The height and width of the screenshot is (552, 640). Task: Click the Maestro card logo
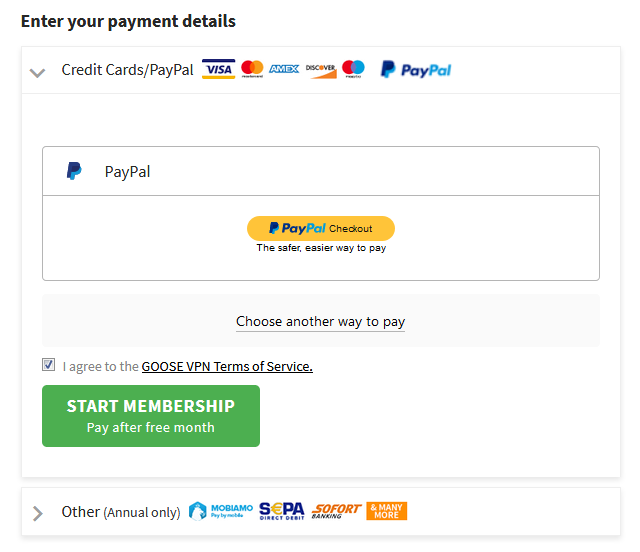(x=353, y=69)
